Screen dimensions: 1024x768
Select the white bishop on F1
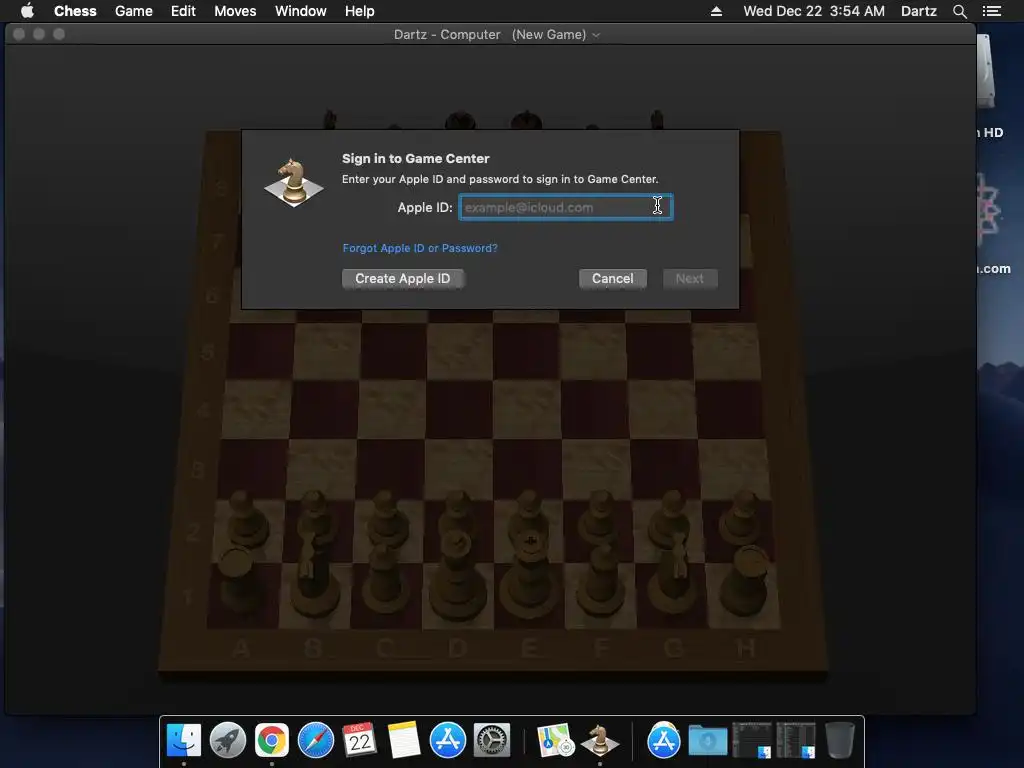pos(601,581)
